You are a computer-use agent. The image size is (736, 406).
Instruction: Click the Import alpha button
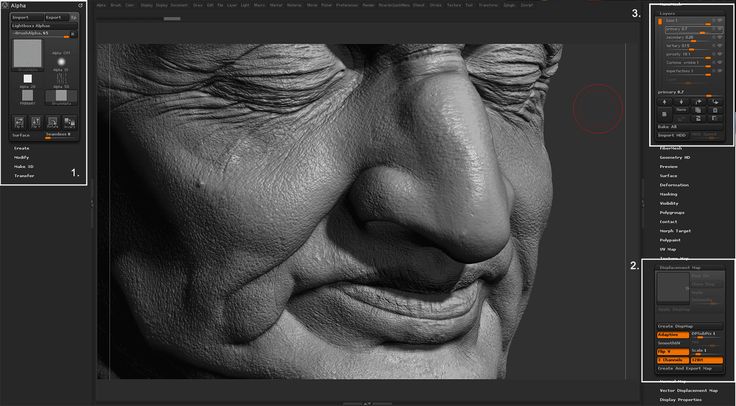point(27,17)
